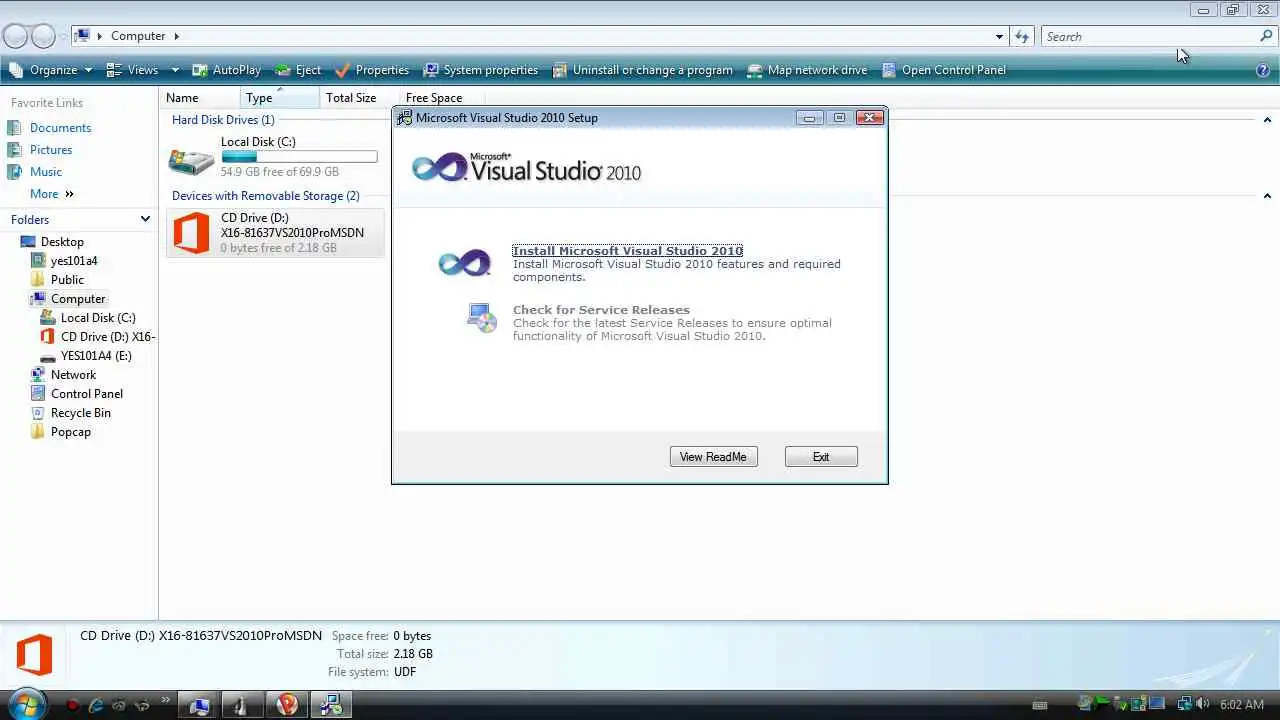Click the Visual Studio Setup taskbar button
The height and width of the screenshot is (720, 1280).
(331, 705)
